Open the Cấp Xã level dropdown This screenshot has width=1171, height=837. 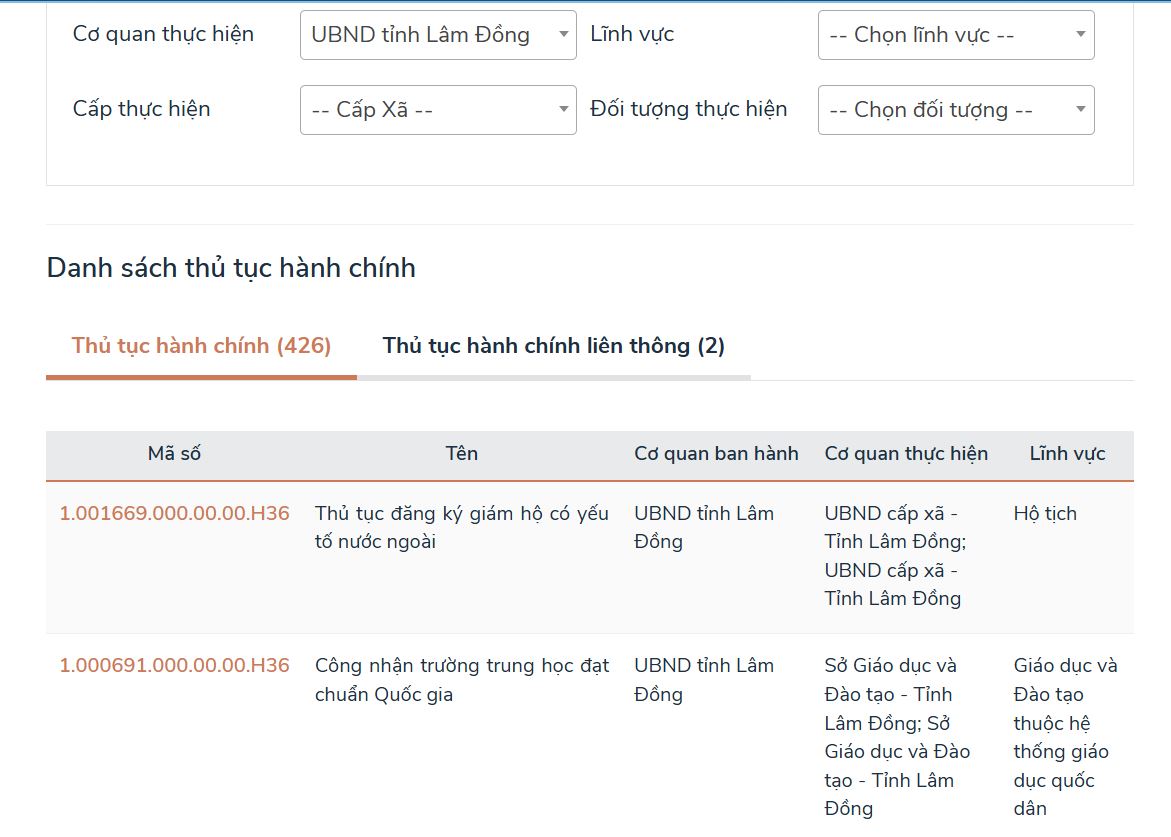click(437, 110)
